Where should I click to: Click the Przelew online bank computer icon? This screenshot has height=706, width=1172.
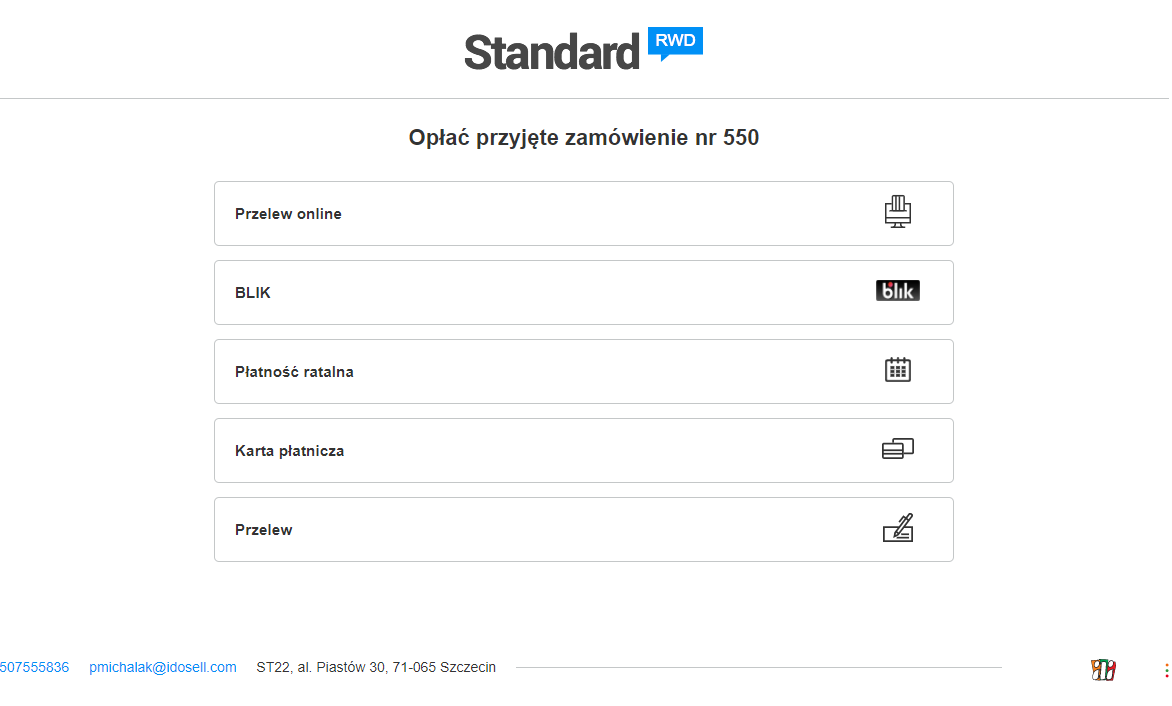click(898, 212)
